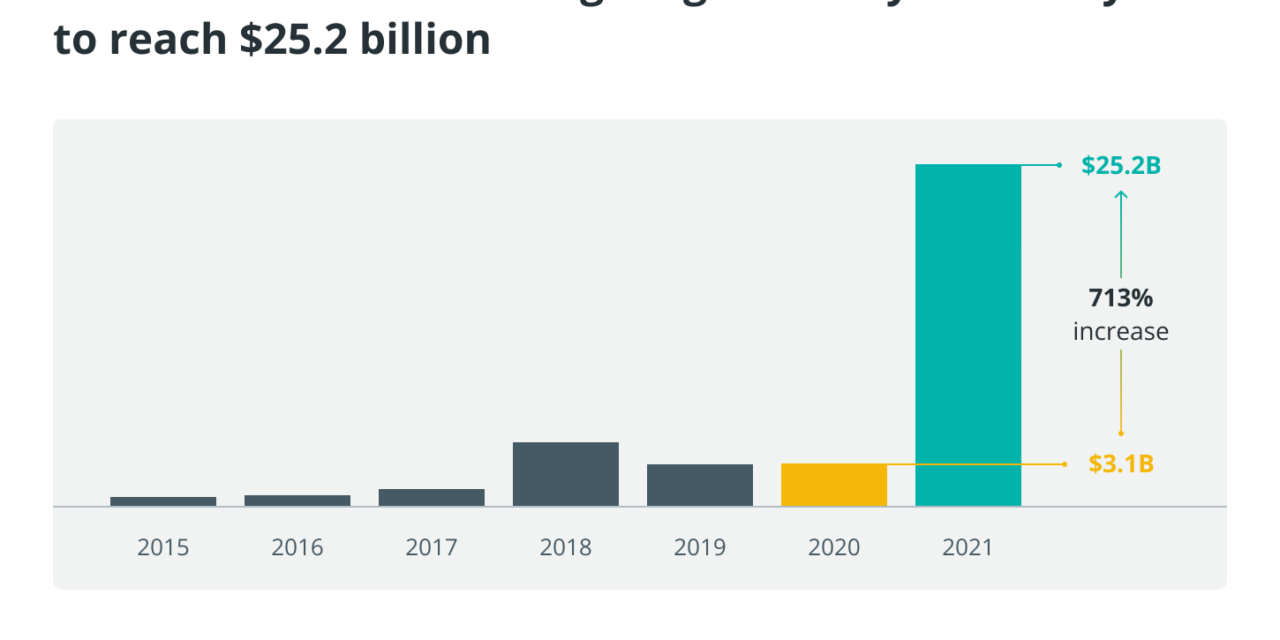This screenshot has height=640, width=1280.
Task: Click the 2019 gray bar
Action: pos(700,485)
